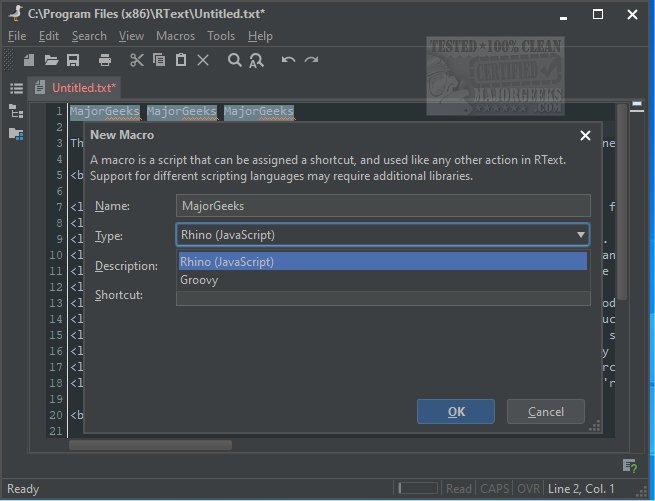
Task: Click the Copy toolbar icon
Action: click(159, 60)
